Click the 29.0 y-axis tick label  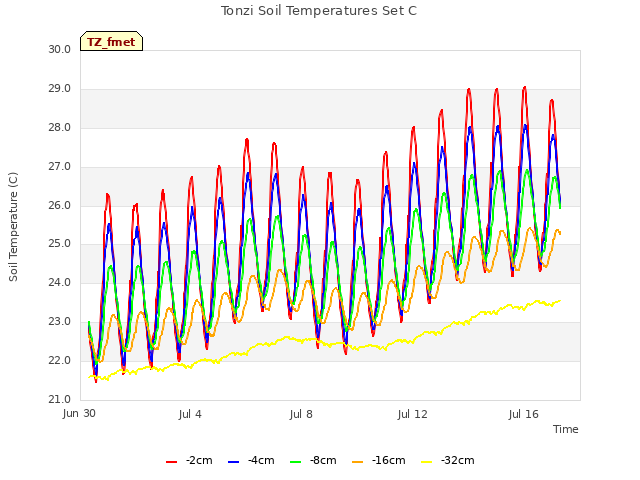[x=60, y=89]
